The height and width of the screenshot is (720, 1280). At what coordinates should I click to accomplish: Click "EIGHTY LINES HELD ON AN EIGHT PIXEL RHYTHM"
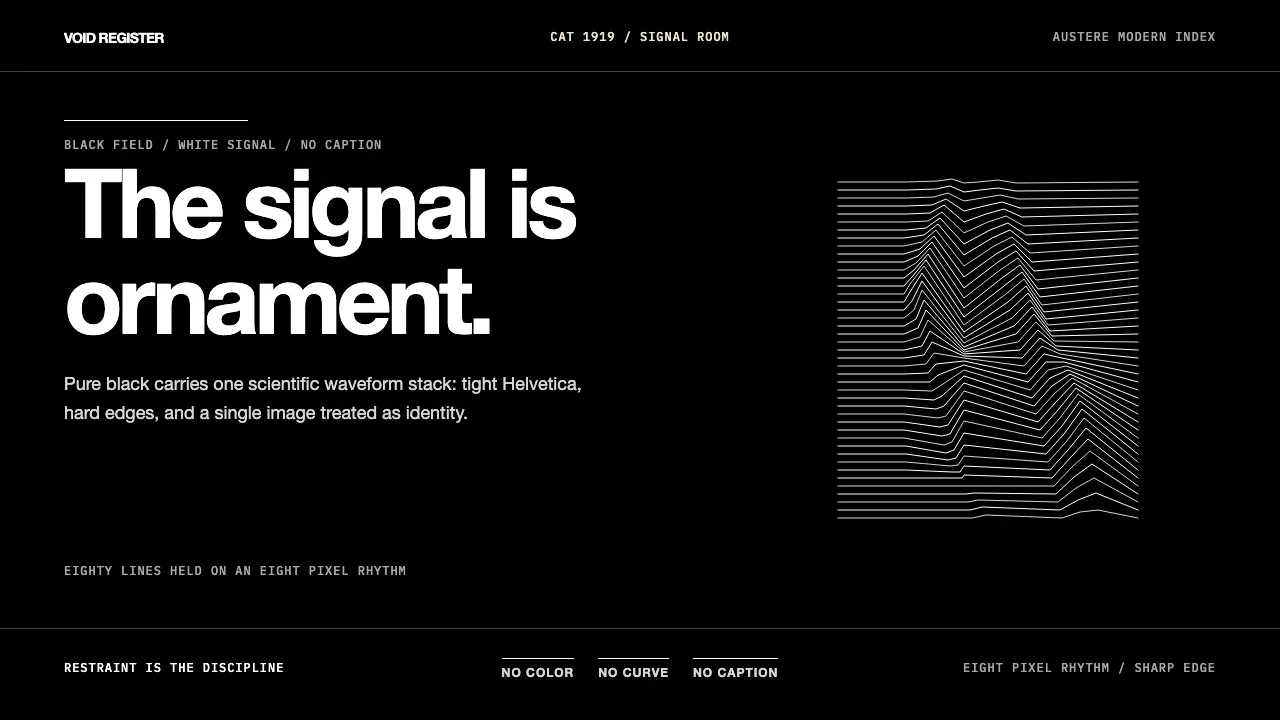point(235,571)
